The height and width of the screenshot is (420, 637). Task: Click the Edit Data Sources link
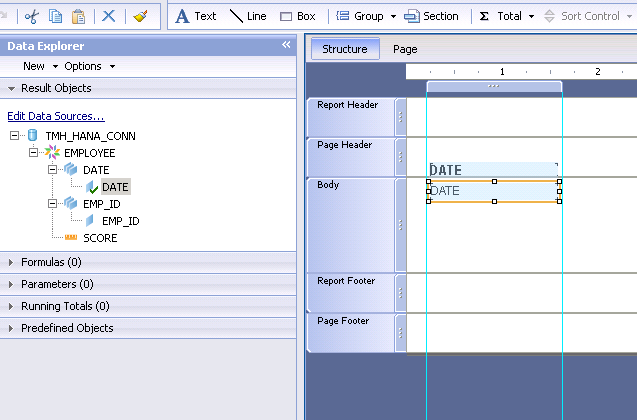[55, 116]
